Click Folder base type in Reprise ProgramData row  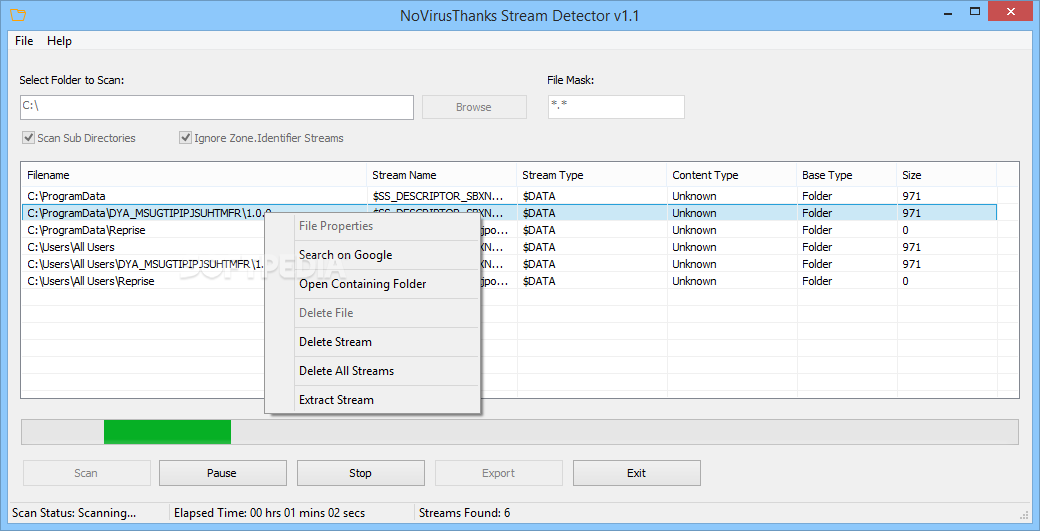pyautogui.click(x=817, y=230)
